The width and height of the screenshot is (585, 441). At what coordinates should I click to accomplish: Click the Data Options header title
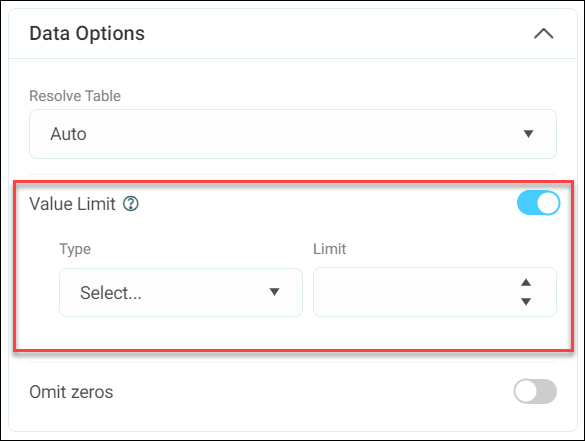(x=87, y=34)
